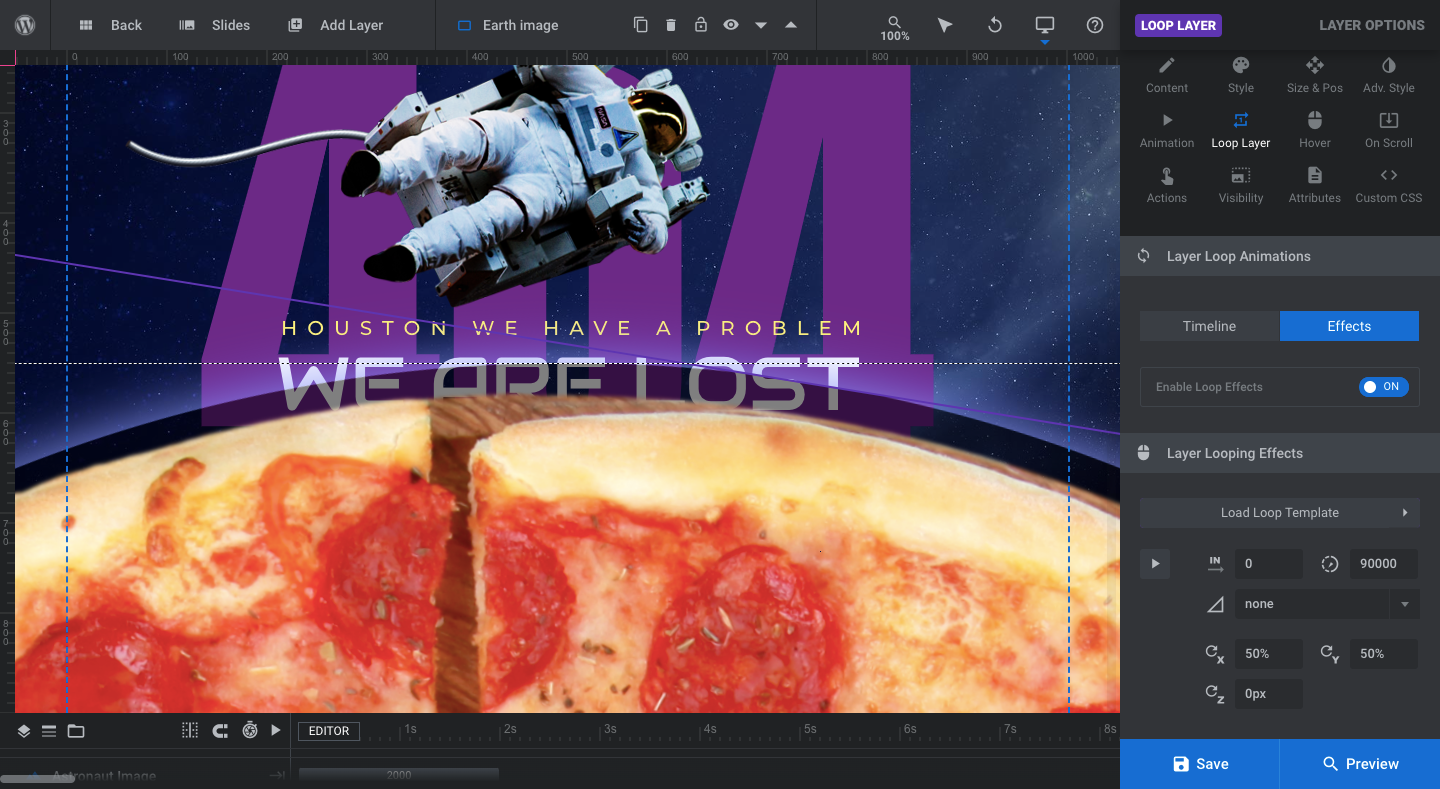Lock the selected layer

click(x=701, y=25)
